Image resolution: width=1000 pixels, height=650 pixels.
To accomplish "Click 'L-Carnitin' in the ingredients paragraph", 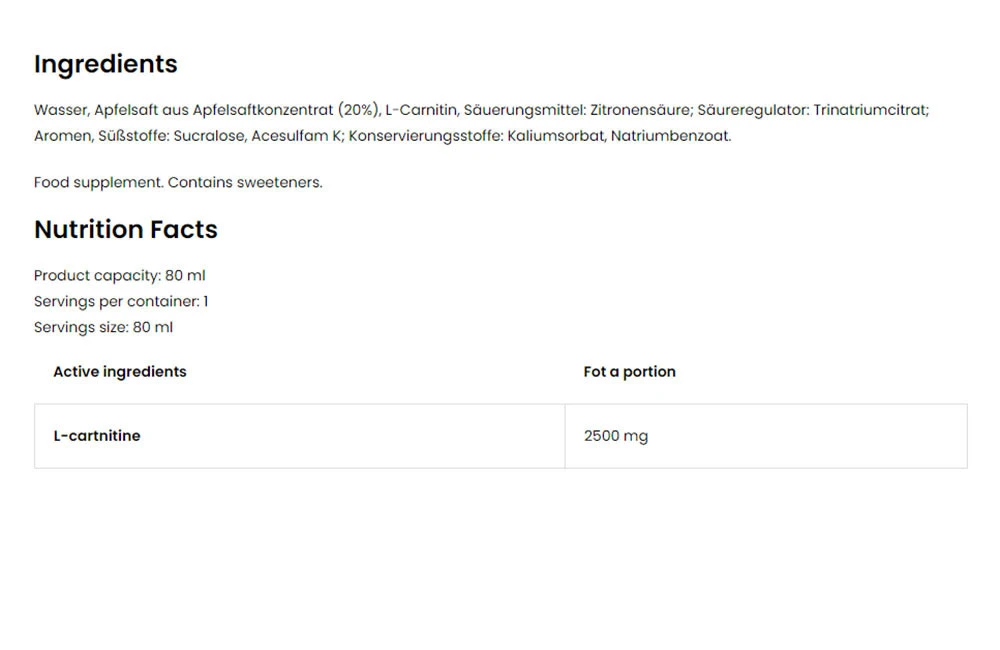I will (420, 110).
